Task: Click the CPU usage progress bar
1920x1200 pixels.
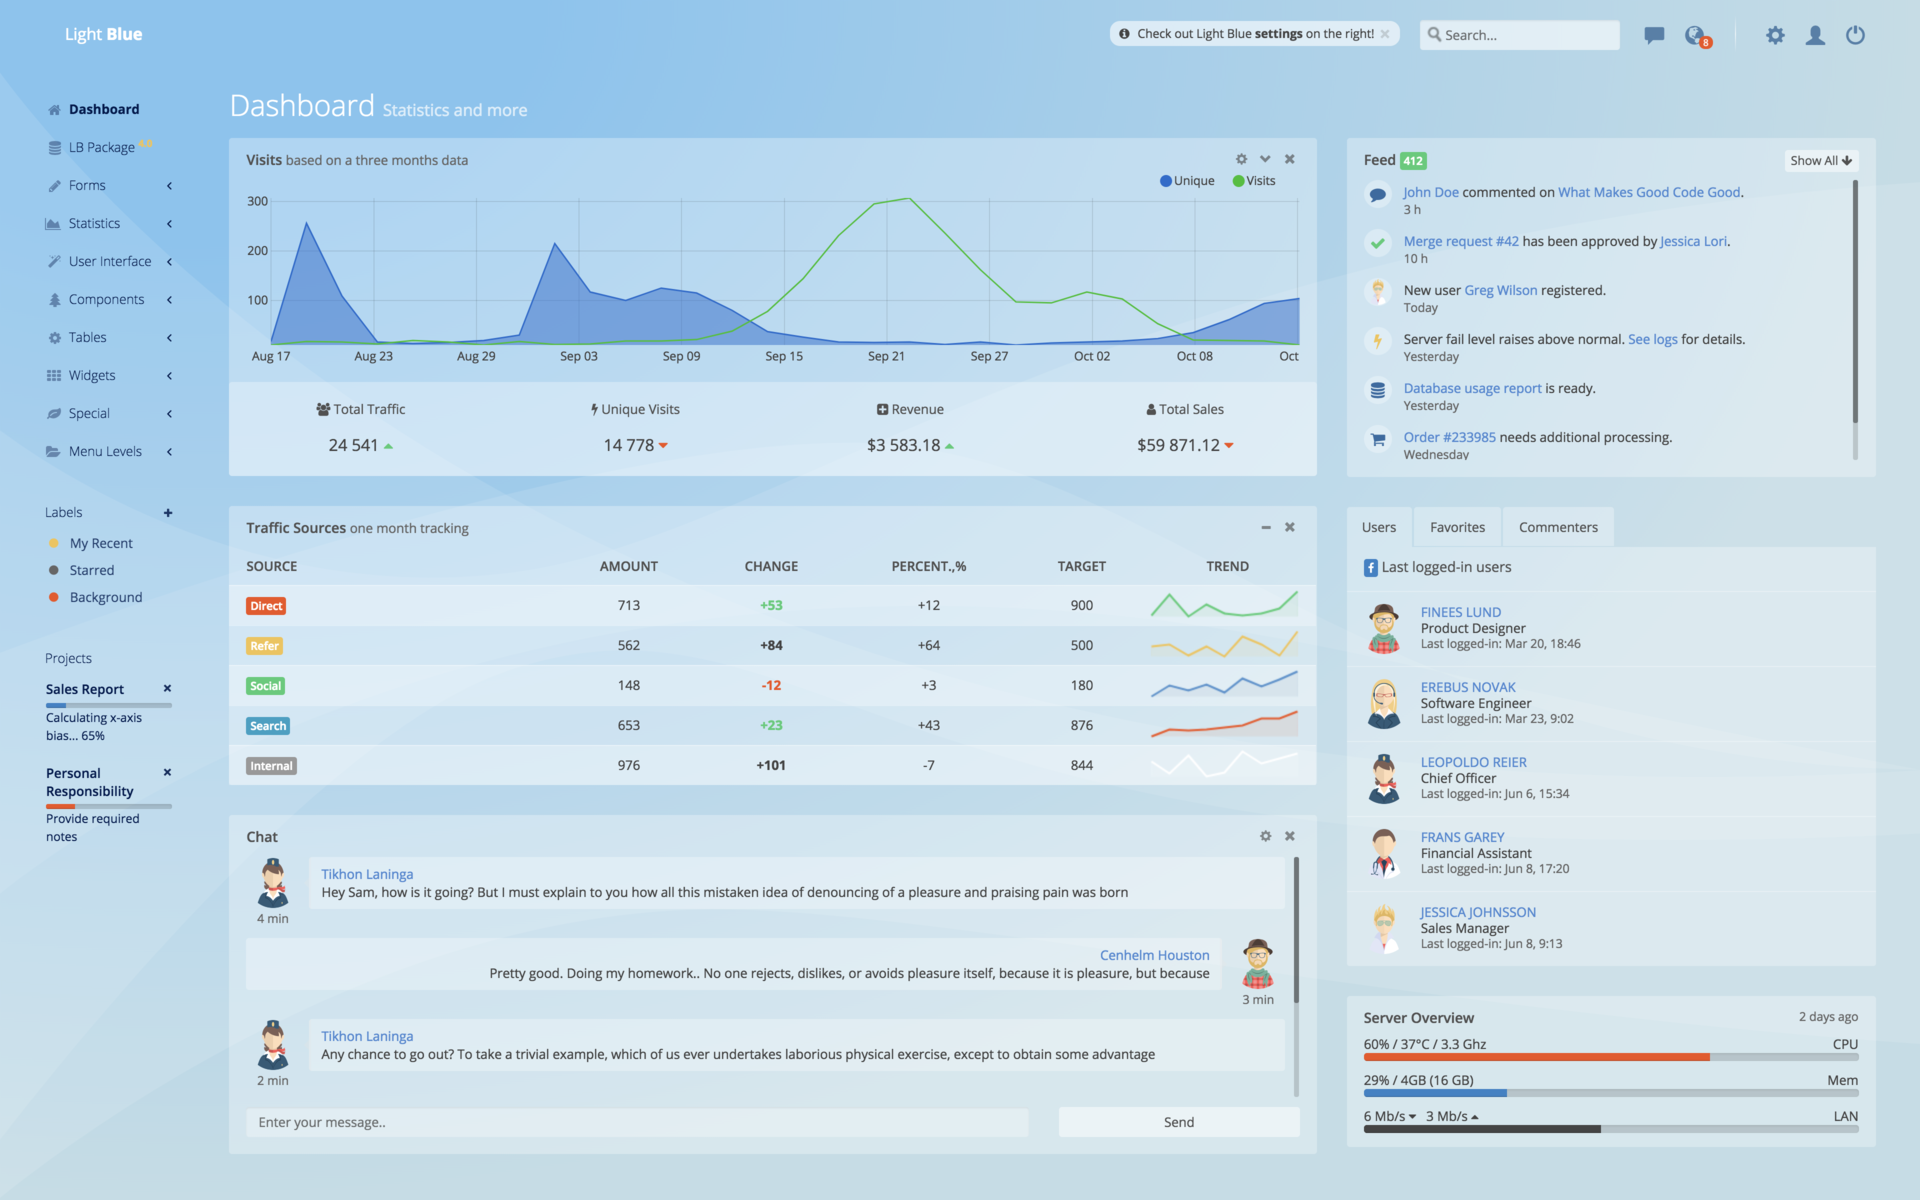Action: point(1611,1057)
